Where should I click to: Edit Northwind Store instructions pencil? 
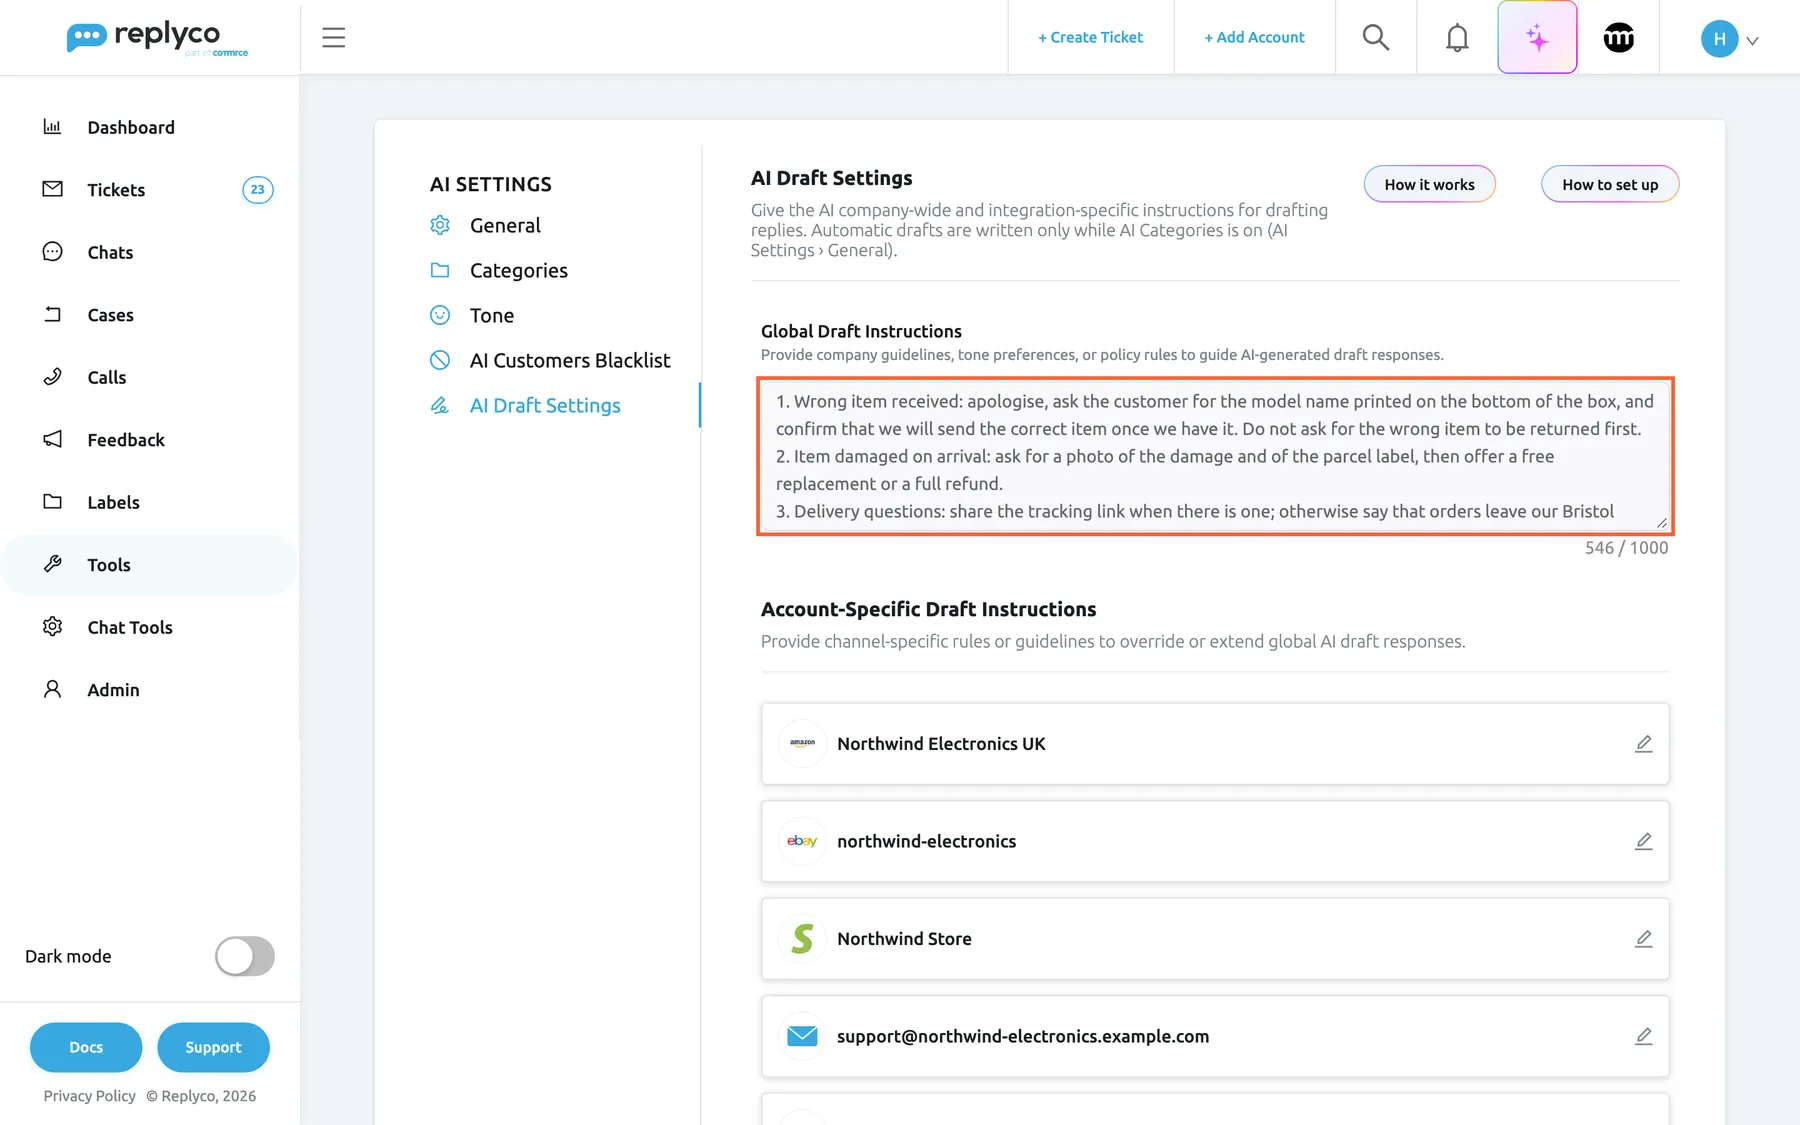1643,939
